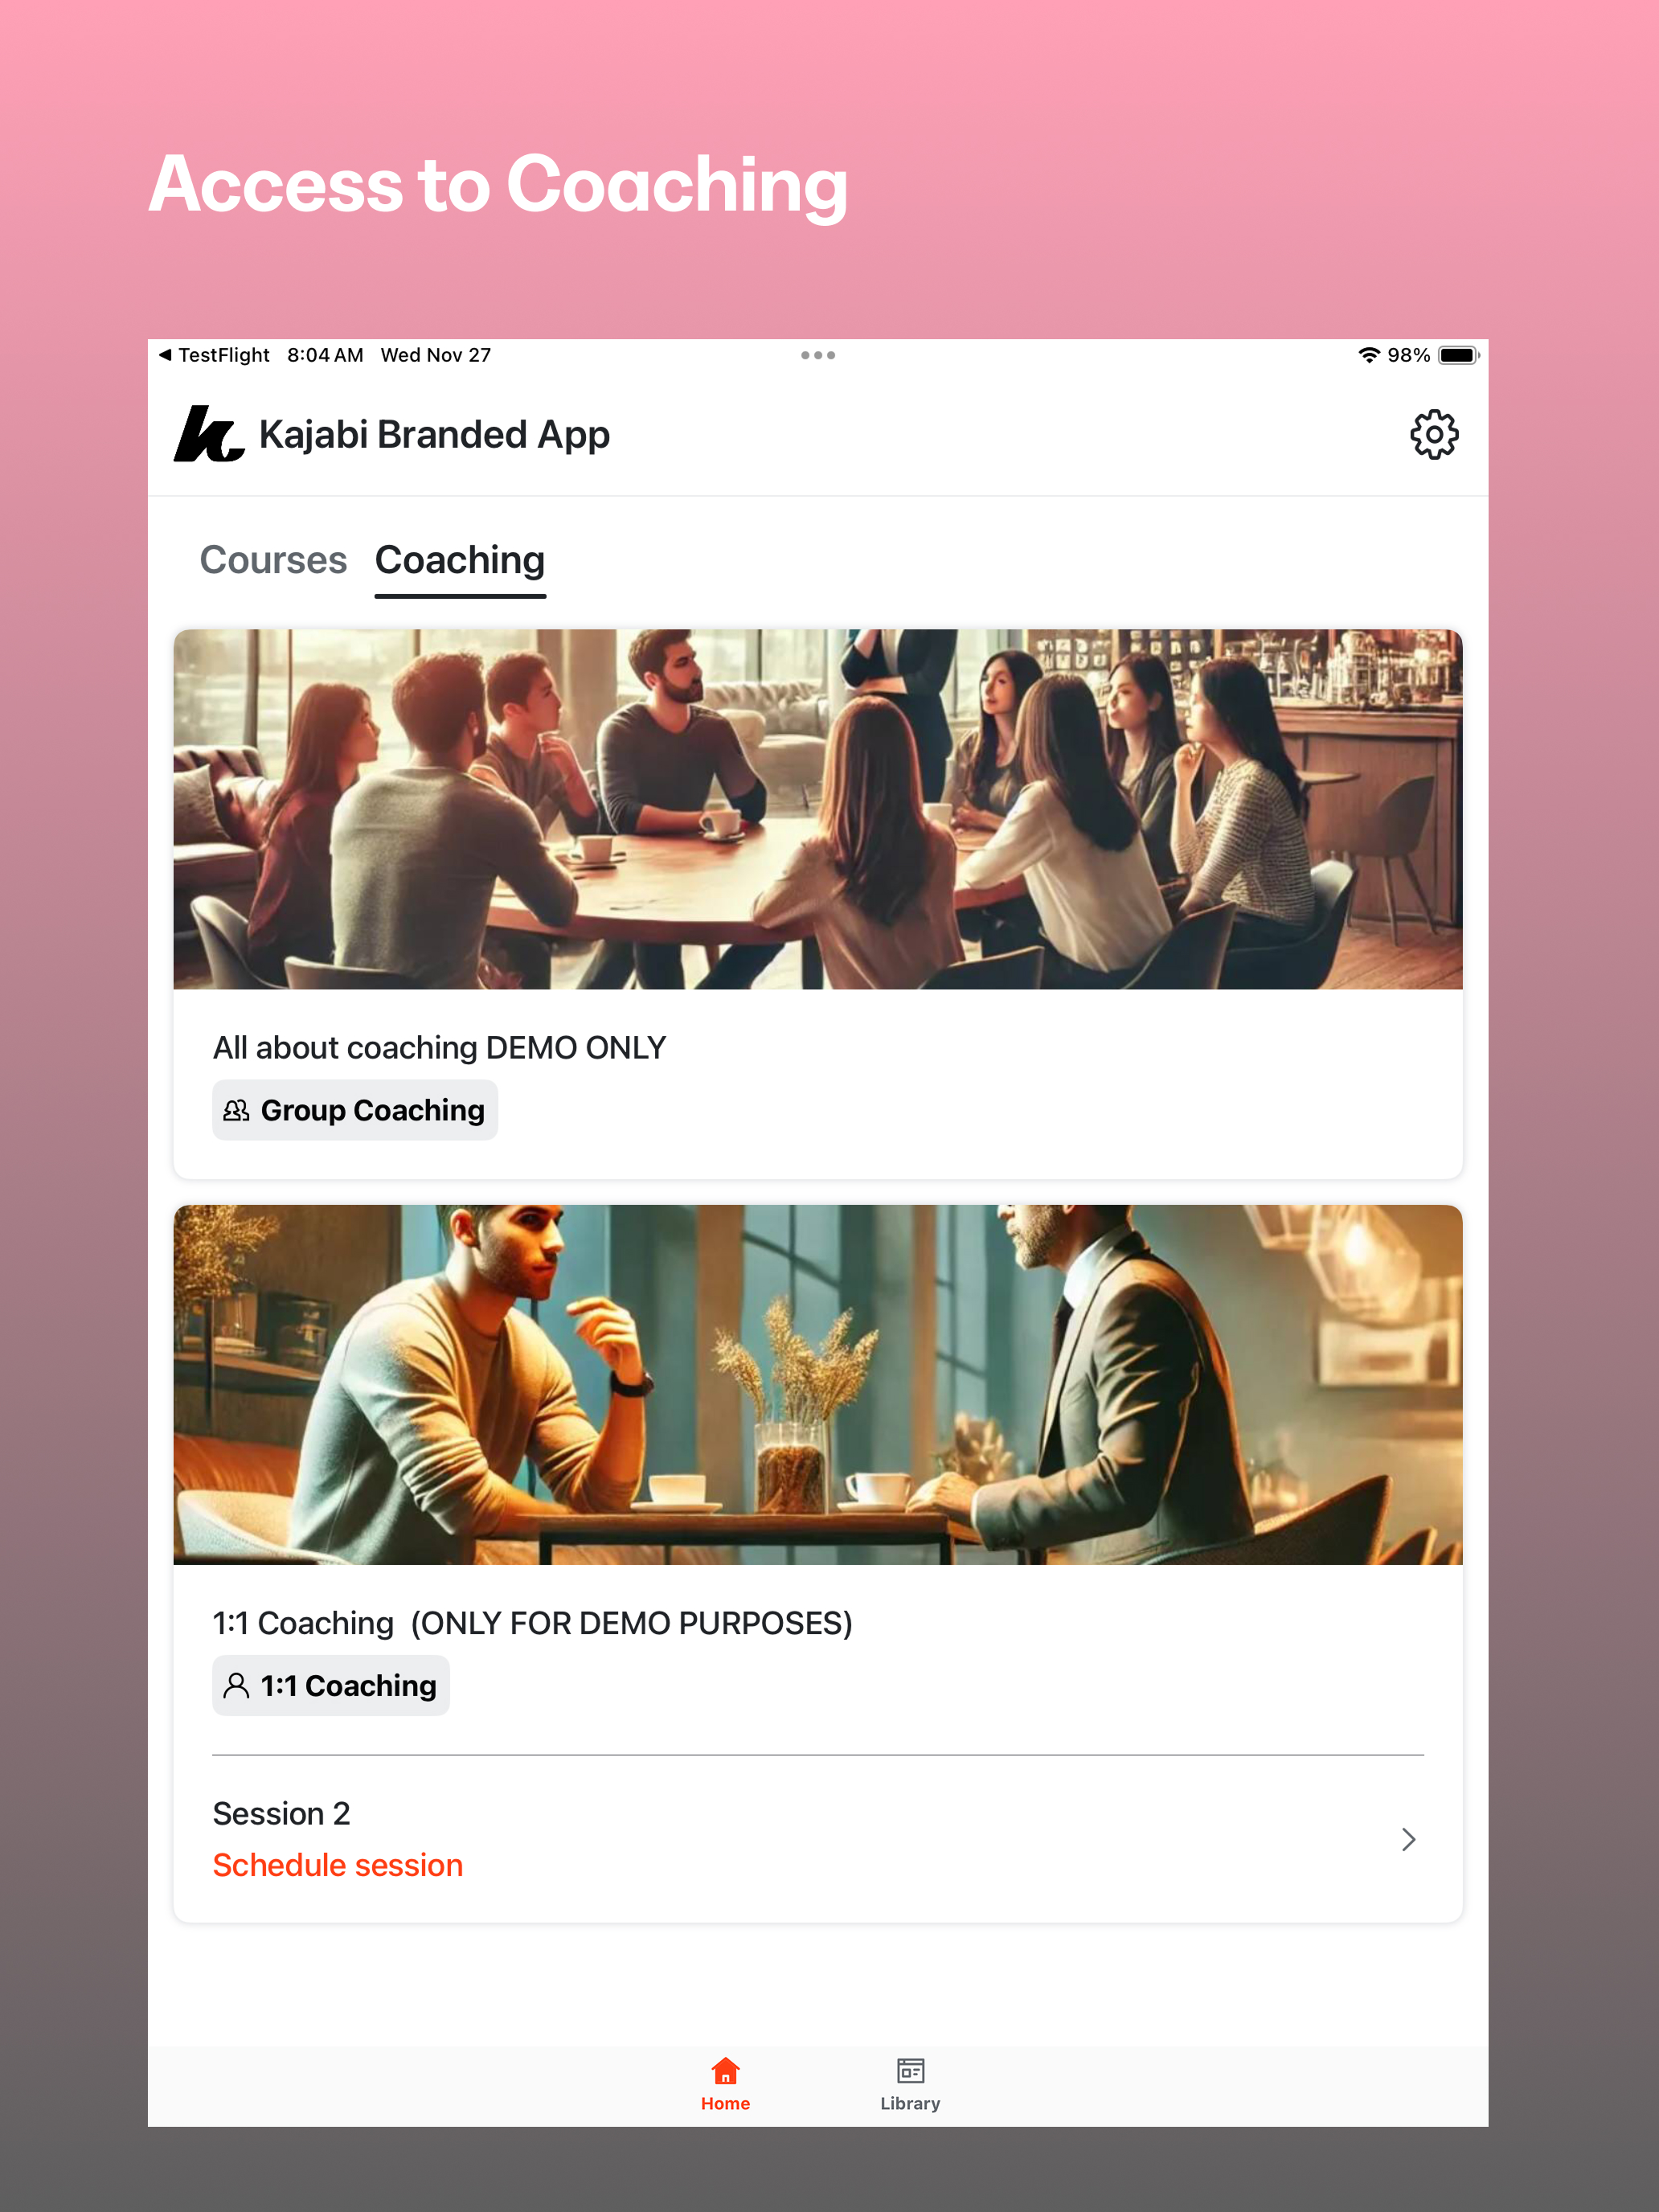1659x2212 pixels.
Task: Tap the 8:04 AM clock
Action: pos(325,355)
